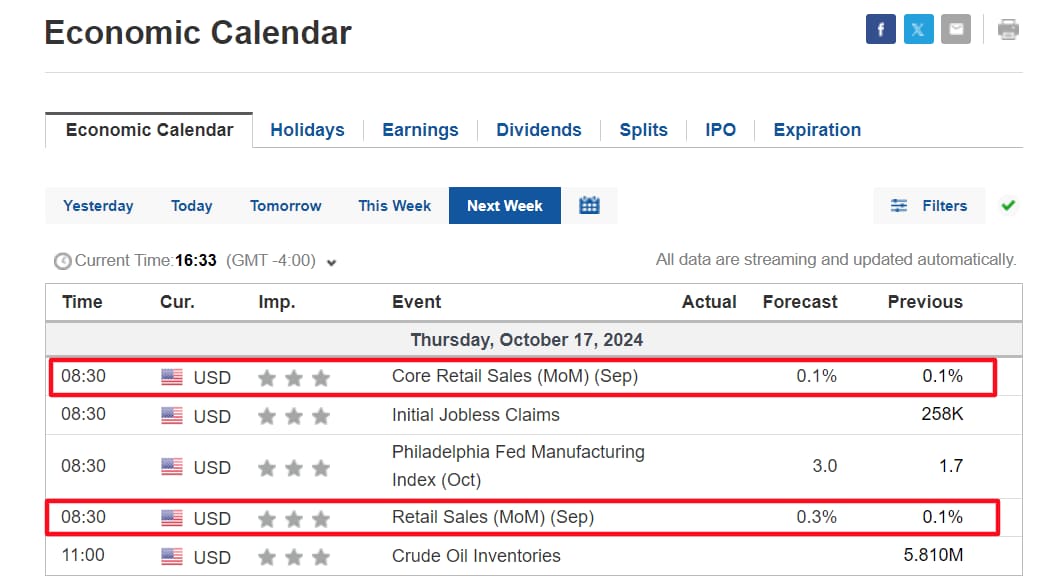Expand the GMT -4:00 timezone dropdown
This screenshot has height=588, width=1047.
331,262
